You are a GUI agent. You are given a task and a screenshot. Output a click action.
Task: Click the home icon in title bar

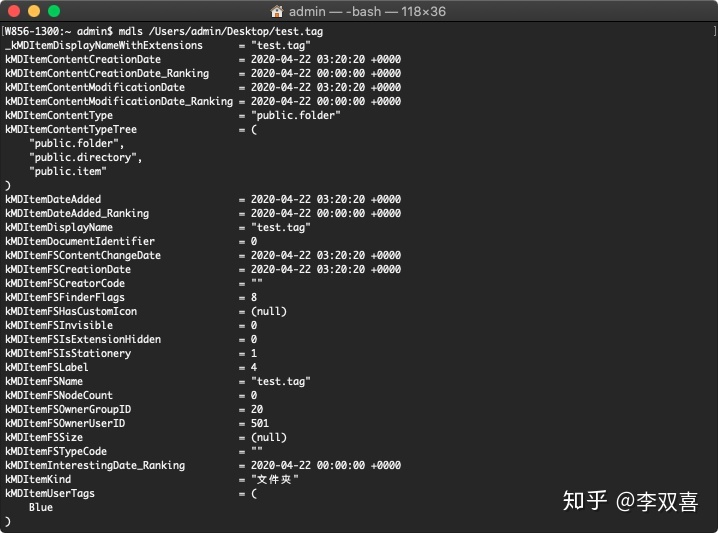[277, 11]
